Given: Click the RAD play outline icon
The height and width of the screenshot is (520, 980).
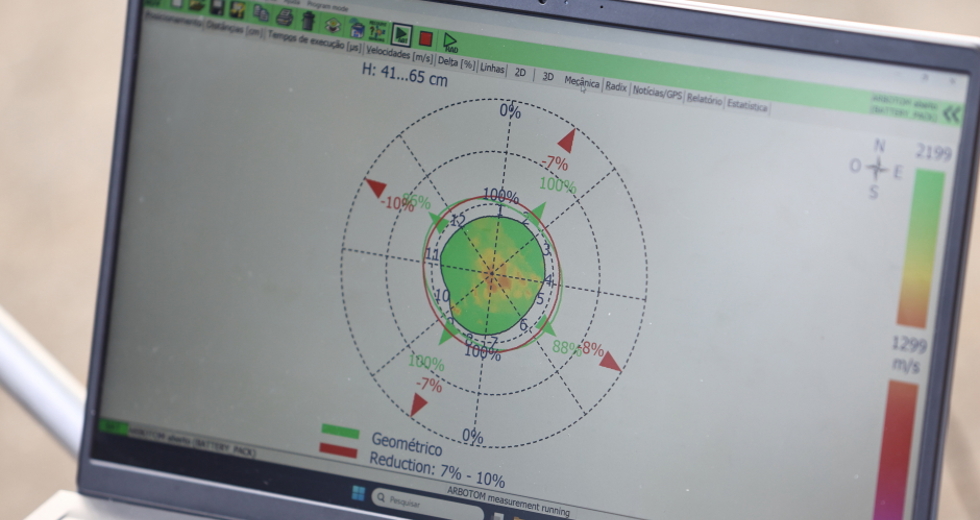Looking at the screenshot, I should pos(450,41).
